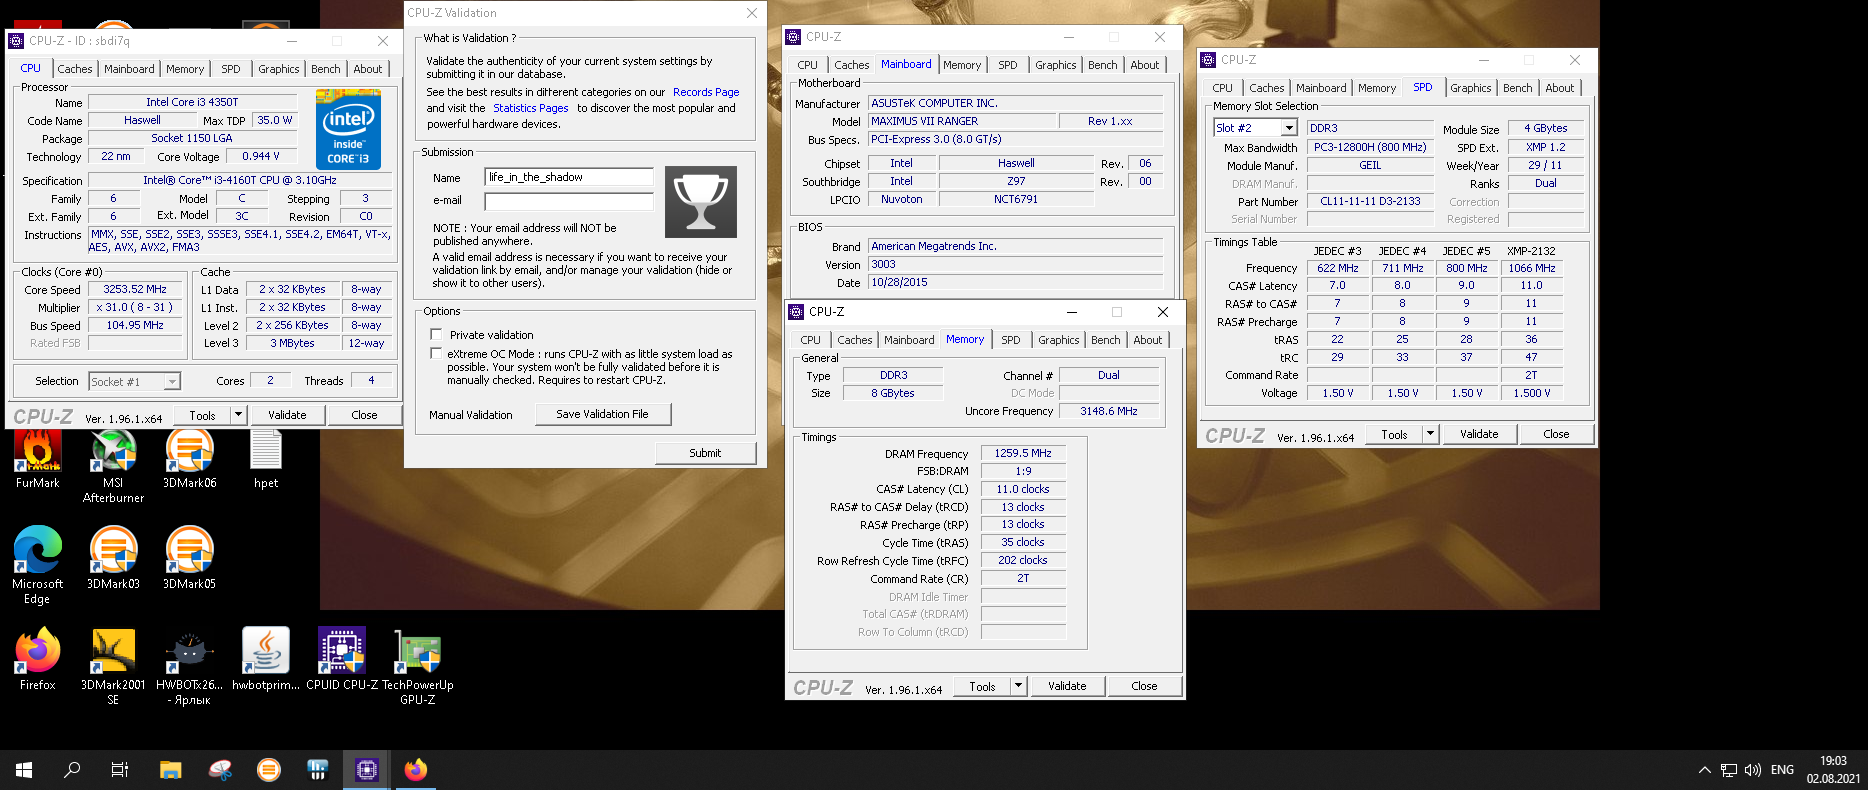This screenshot has width=1868, height=790.
Task: Click the e-mail input field
Action: (x=569, y=201)
